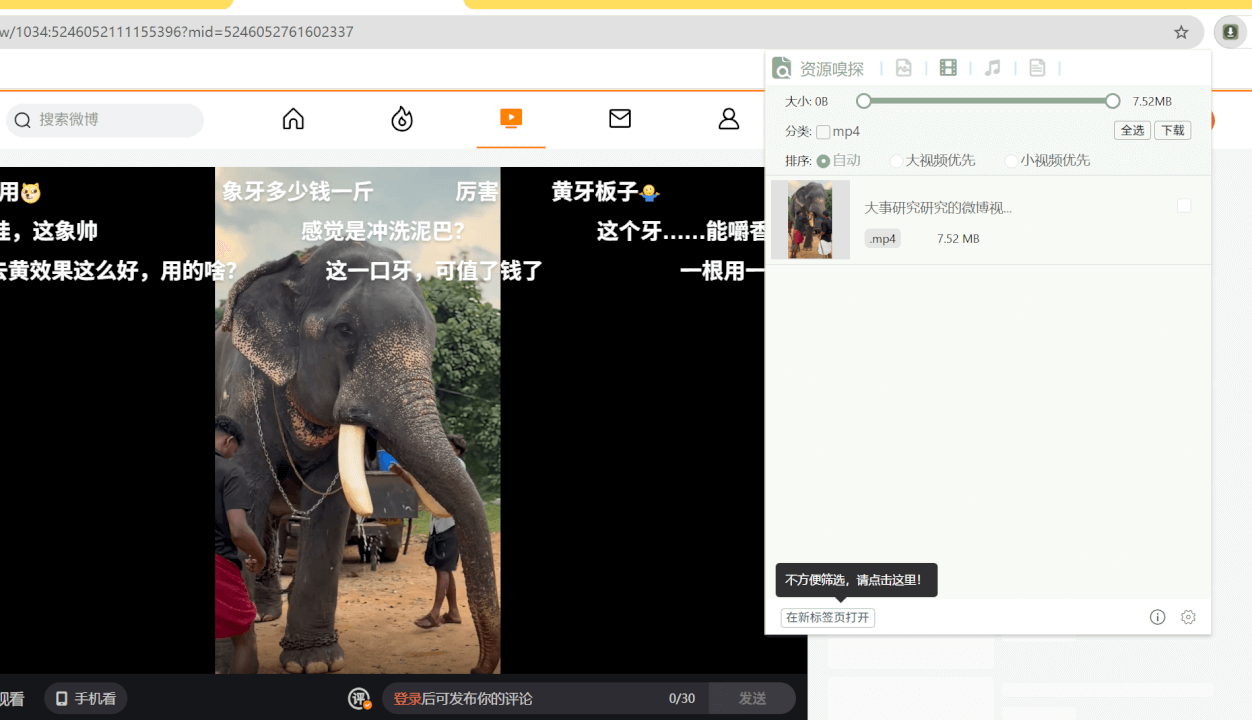Click the 全选 select-all button

tap(1132, 131)
